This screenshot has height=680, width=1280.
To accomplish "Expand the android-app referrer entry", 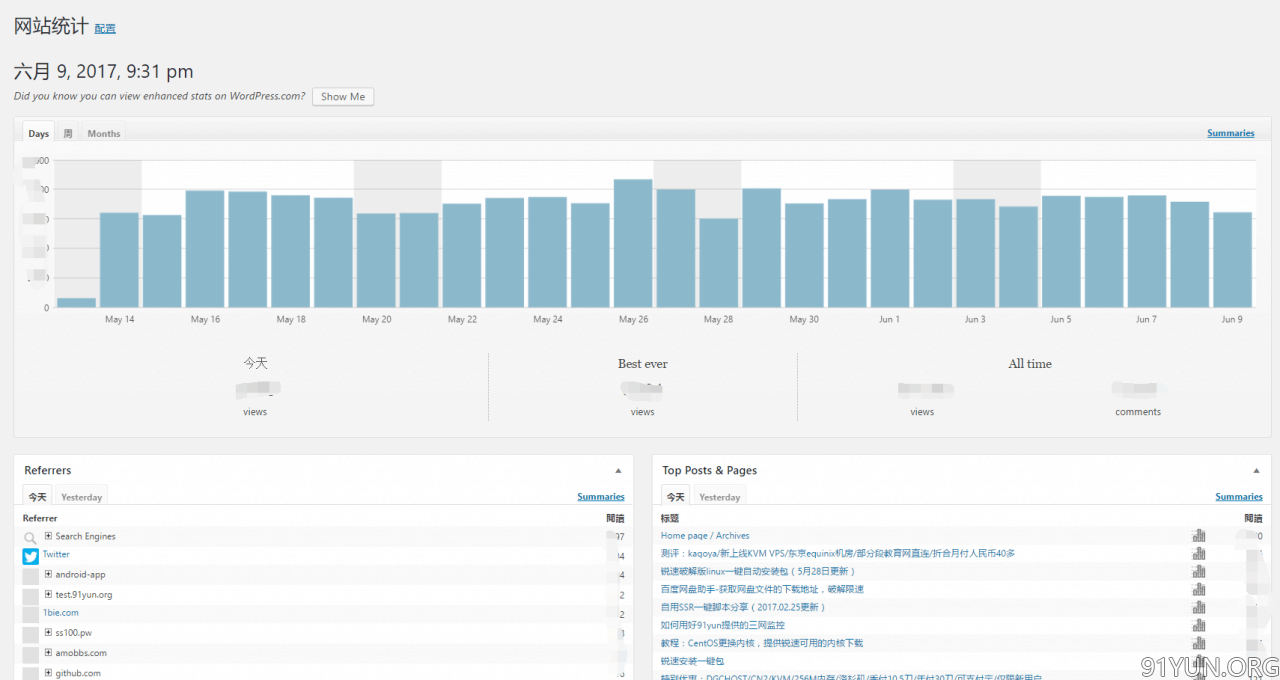I will (48, 575).
